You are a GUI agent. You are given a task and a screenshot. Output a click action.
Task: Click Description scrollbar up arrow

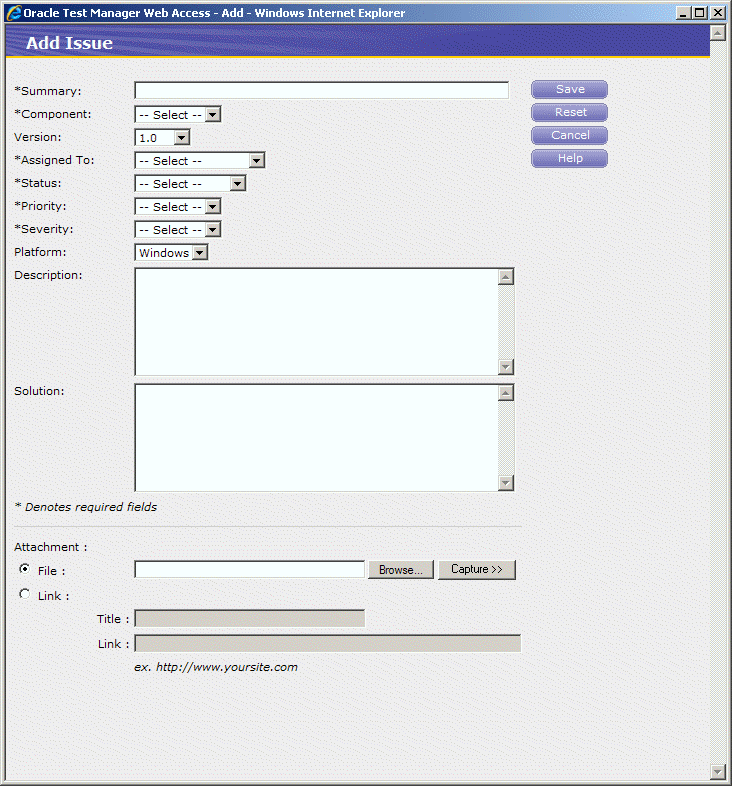tap(506, 277)
